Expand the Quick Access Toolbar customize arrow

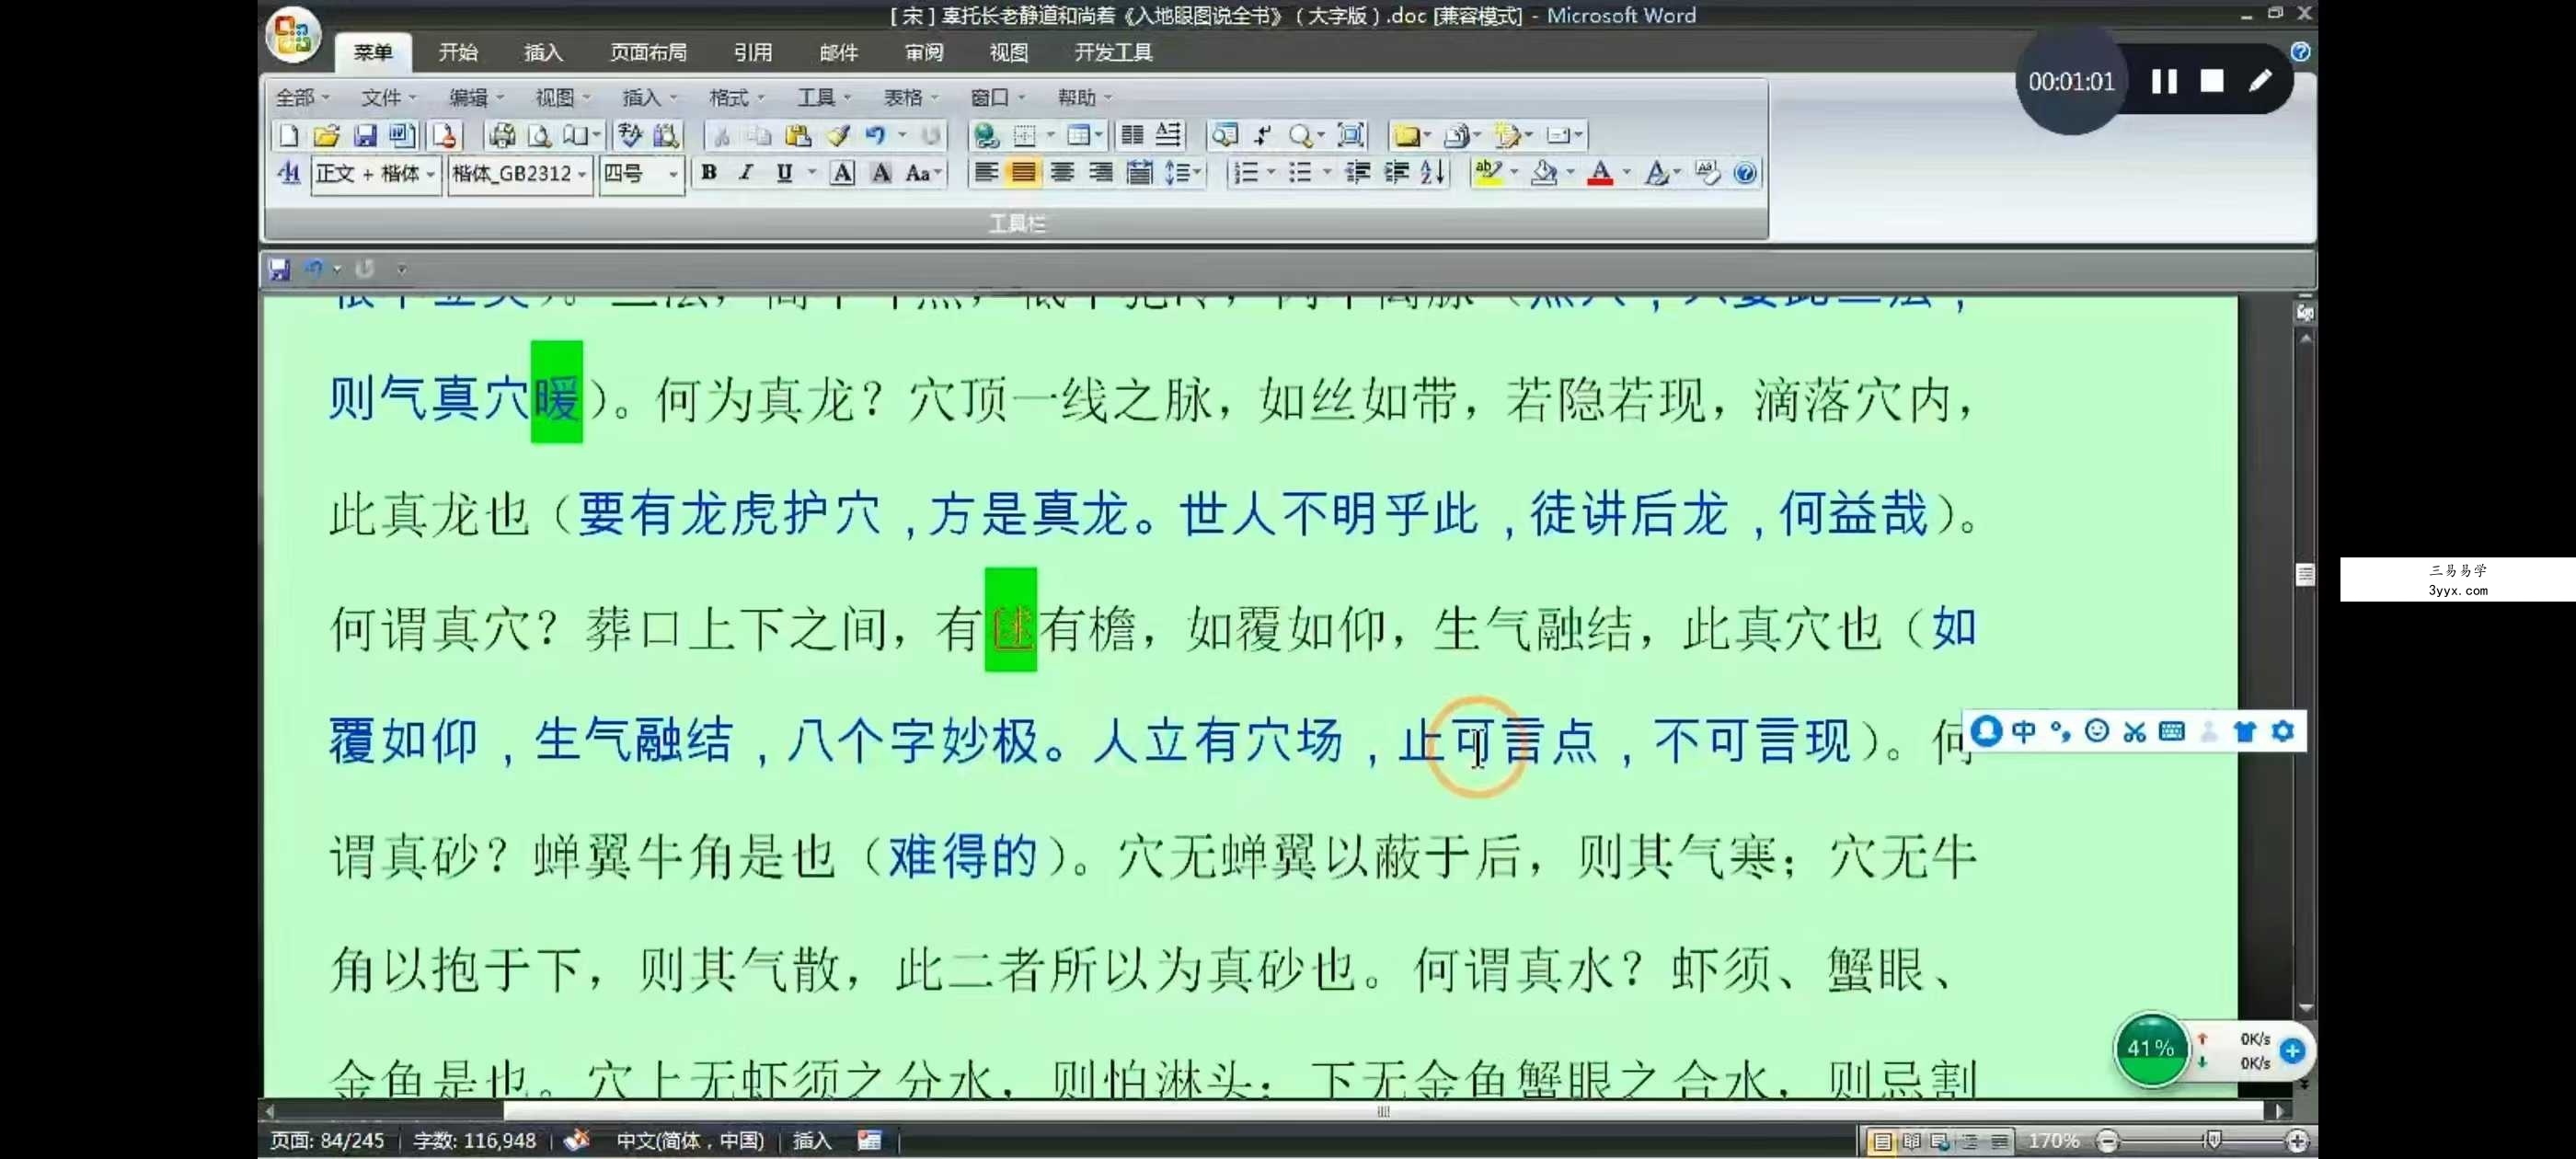[x=402, y=269]
